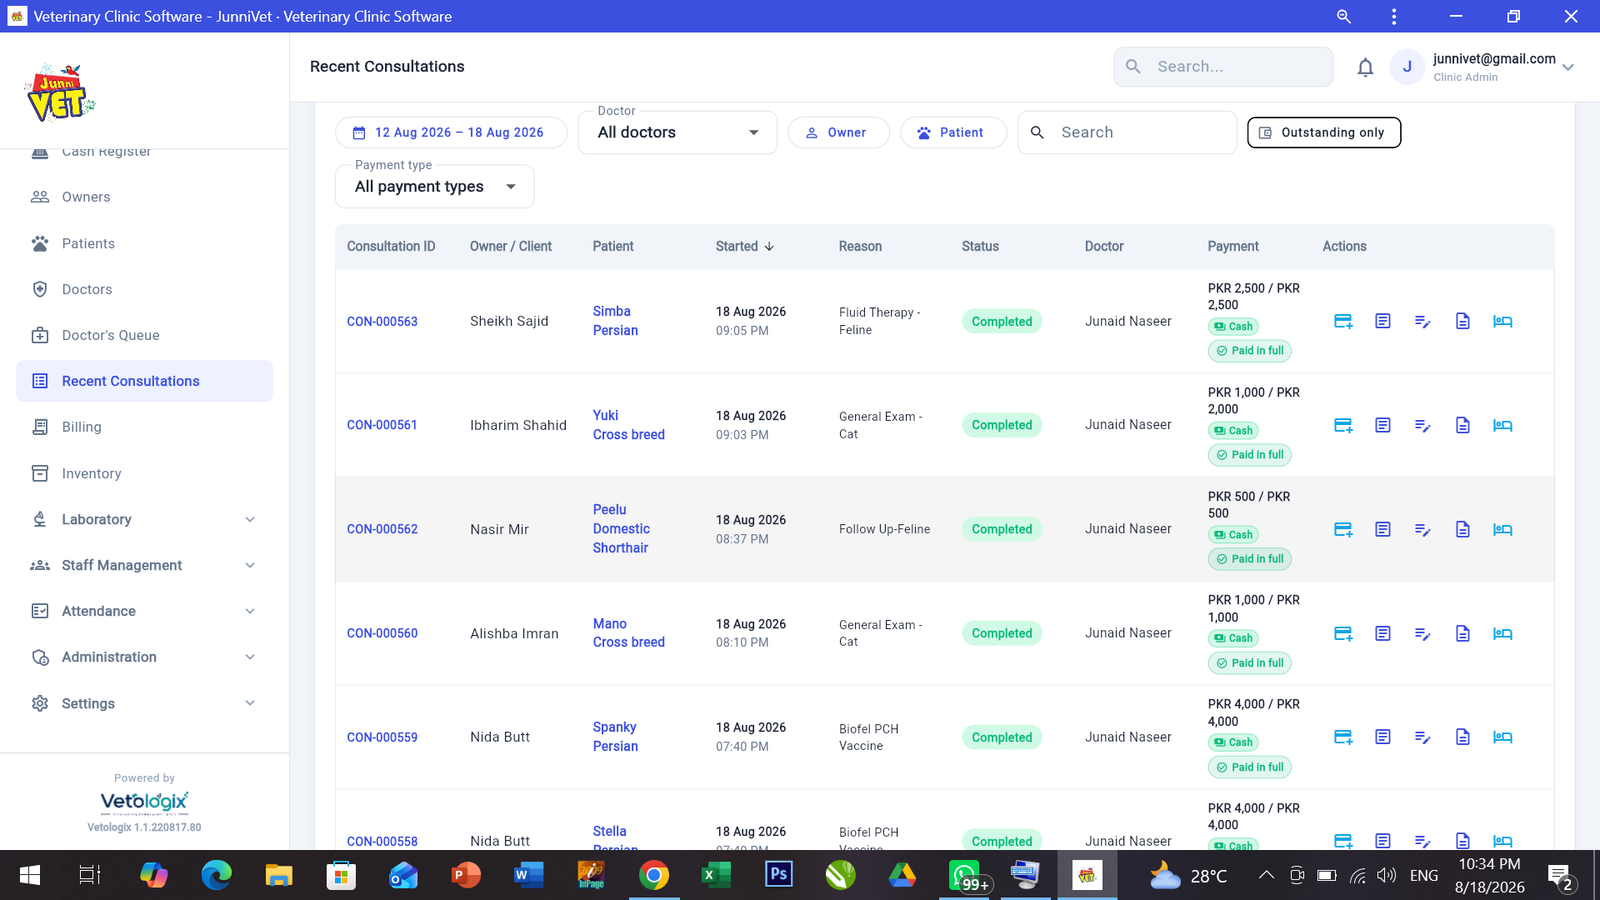Open Google Chrome from the taskbar
The image size is (1600, 900).
point(654,876)
